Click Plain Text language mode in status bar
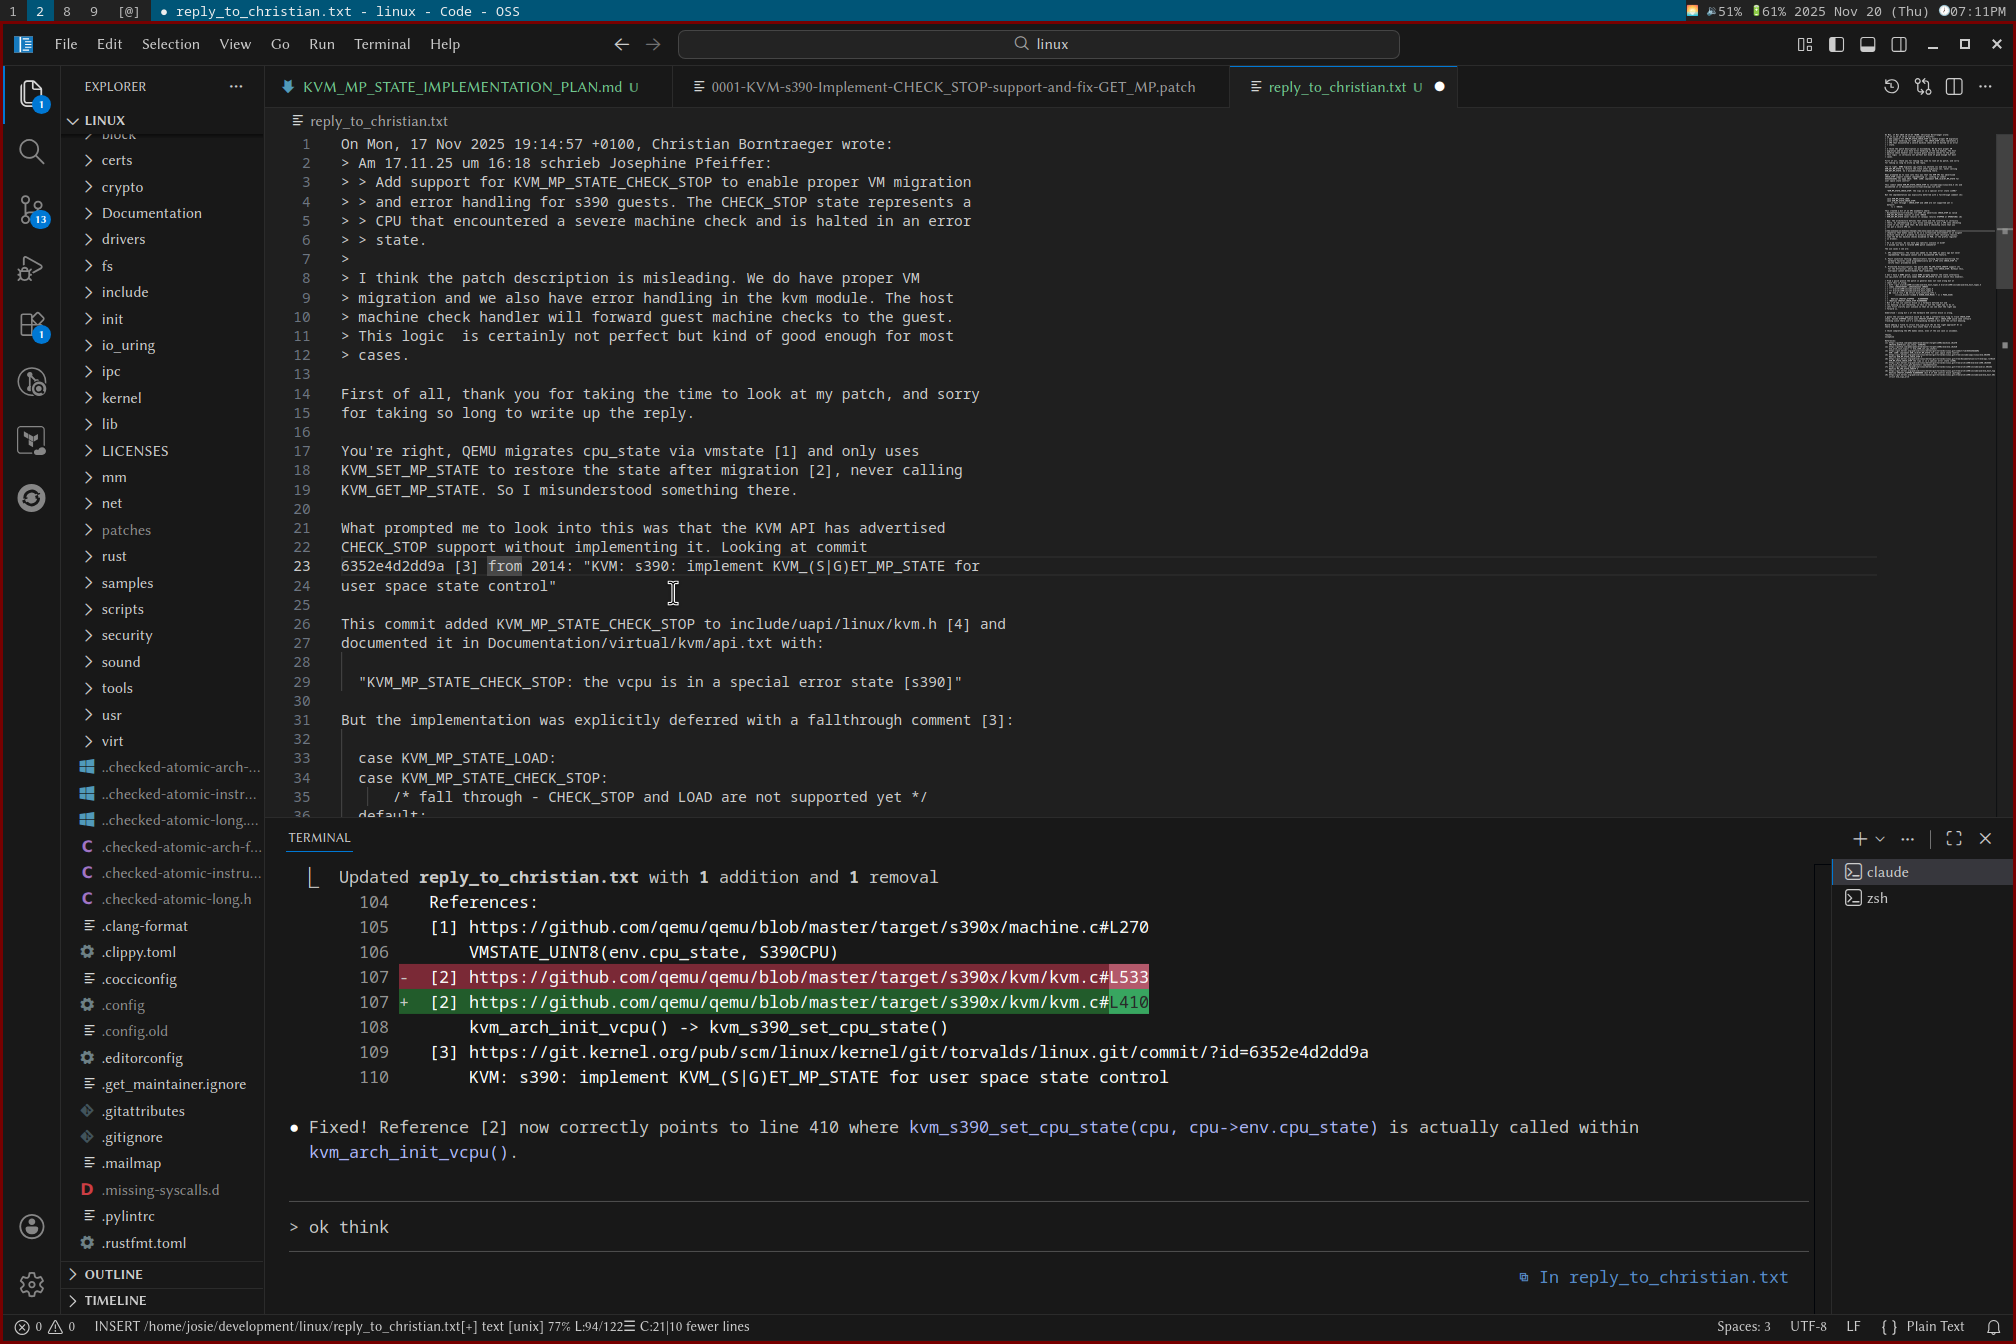This screenshot has width=2016, height=1344. 1934,1327
